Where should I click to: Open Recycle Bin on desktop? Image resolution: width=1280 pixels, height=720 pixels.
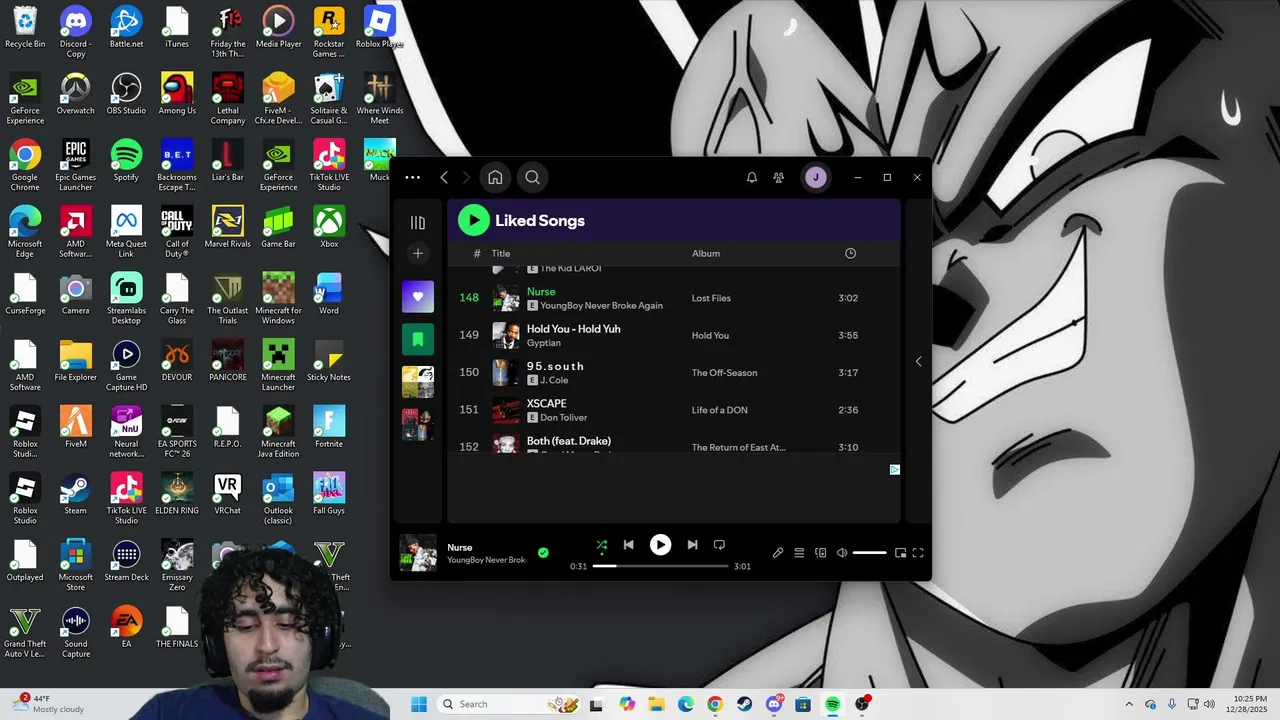pyautogui.click(x=25, y=27)
